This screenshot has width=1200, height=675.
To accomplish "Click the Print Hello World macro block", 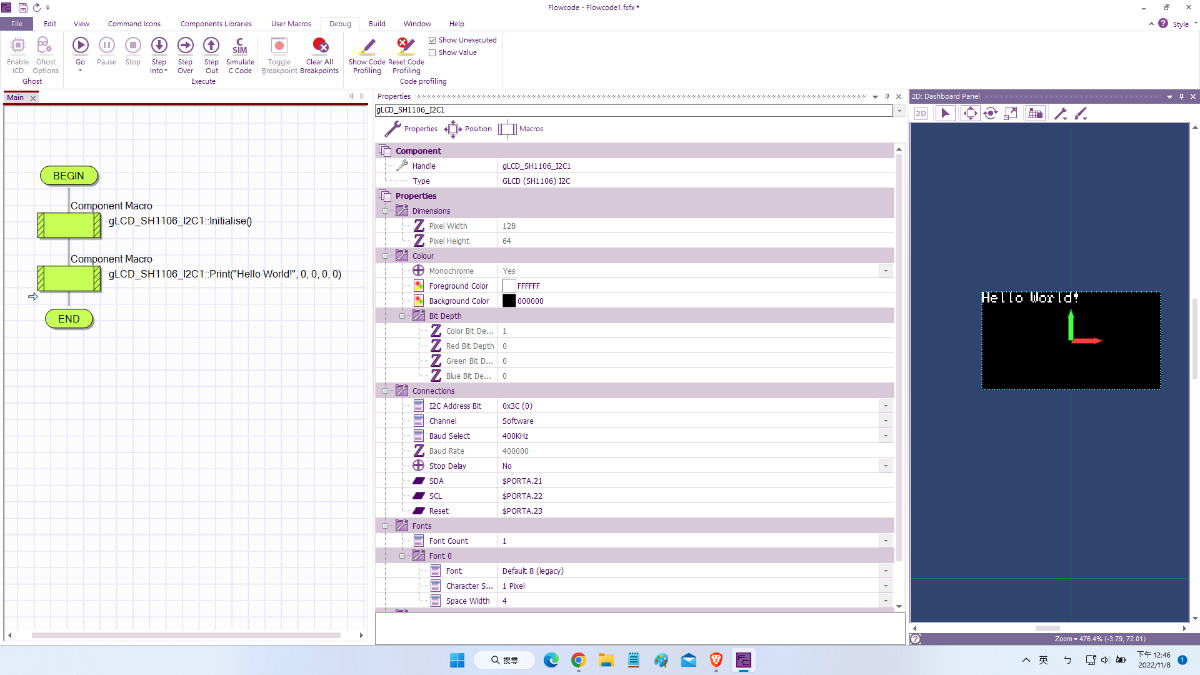I will [x=69, y=278].
